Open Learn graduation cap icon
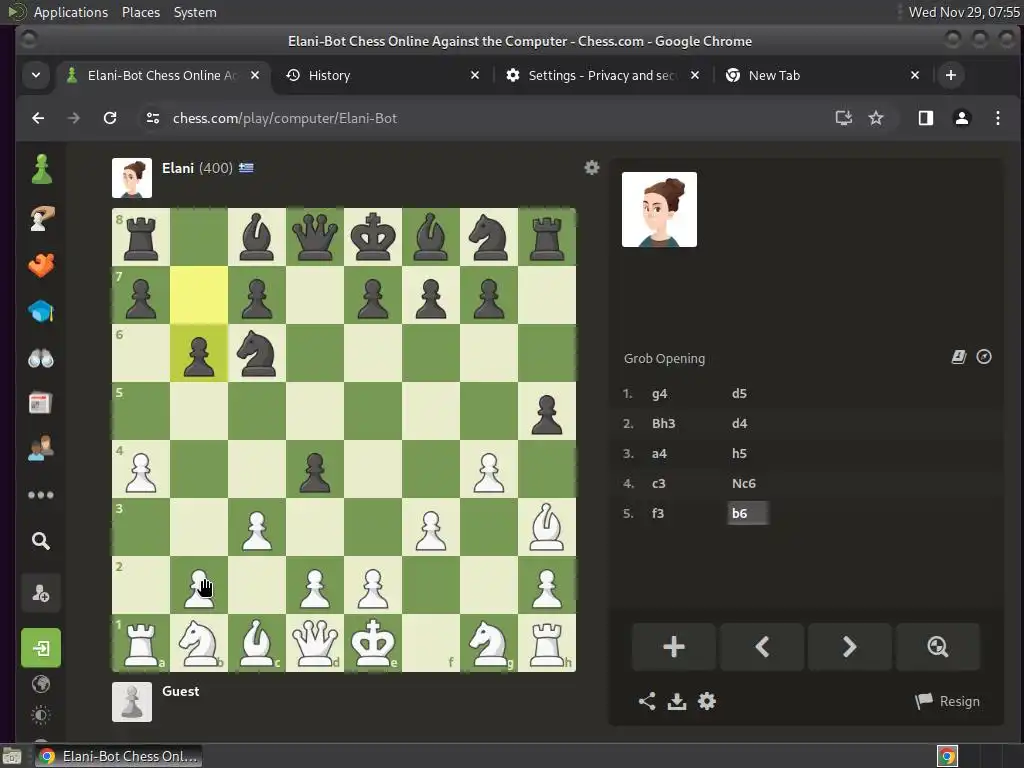The width and height of the screenshot is (1024, 768). [x=41, y=312]
